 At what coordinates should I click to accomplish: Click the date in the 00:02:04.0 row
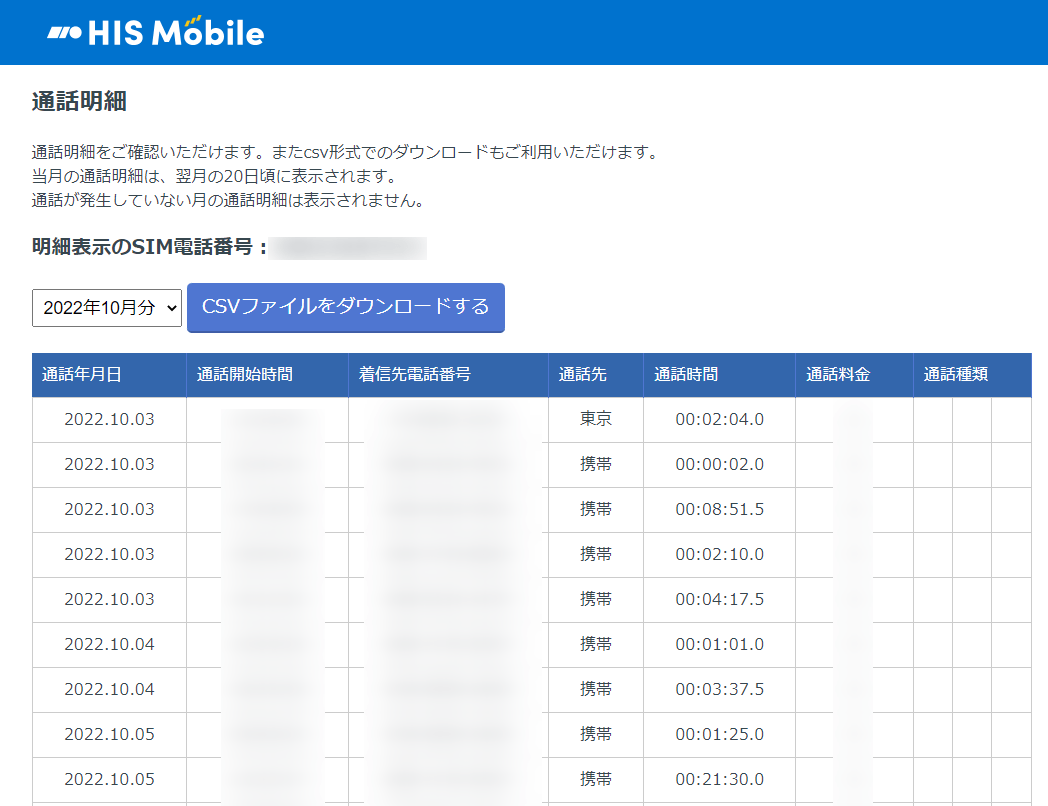point(109,419)
